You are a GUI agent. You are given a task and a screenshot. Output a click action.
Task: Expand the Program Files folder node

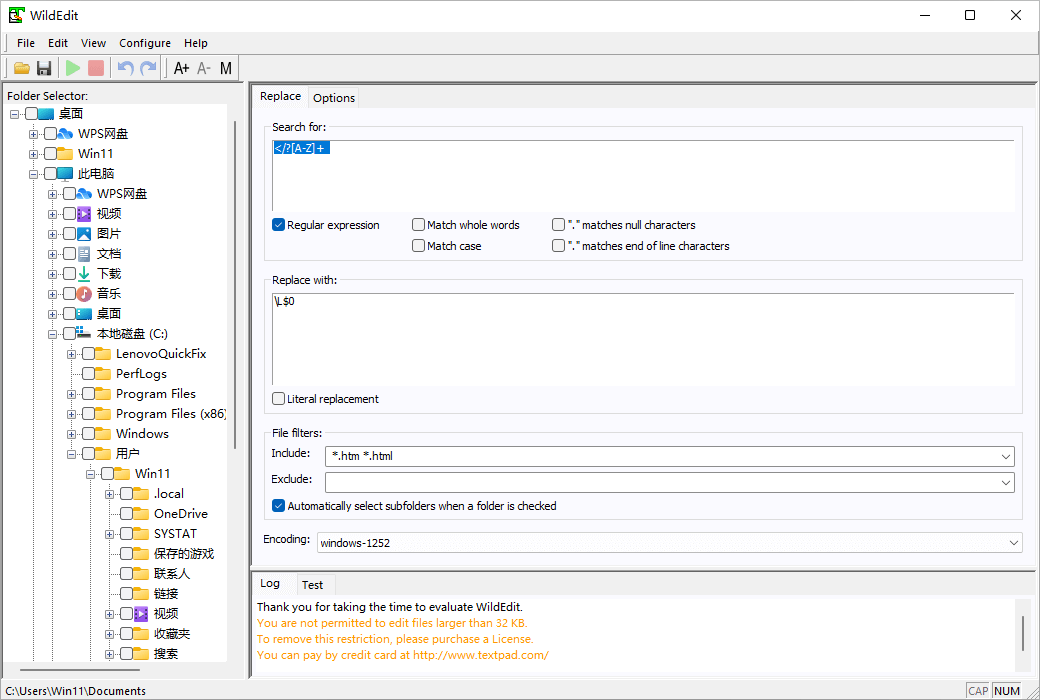[72, 394]
